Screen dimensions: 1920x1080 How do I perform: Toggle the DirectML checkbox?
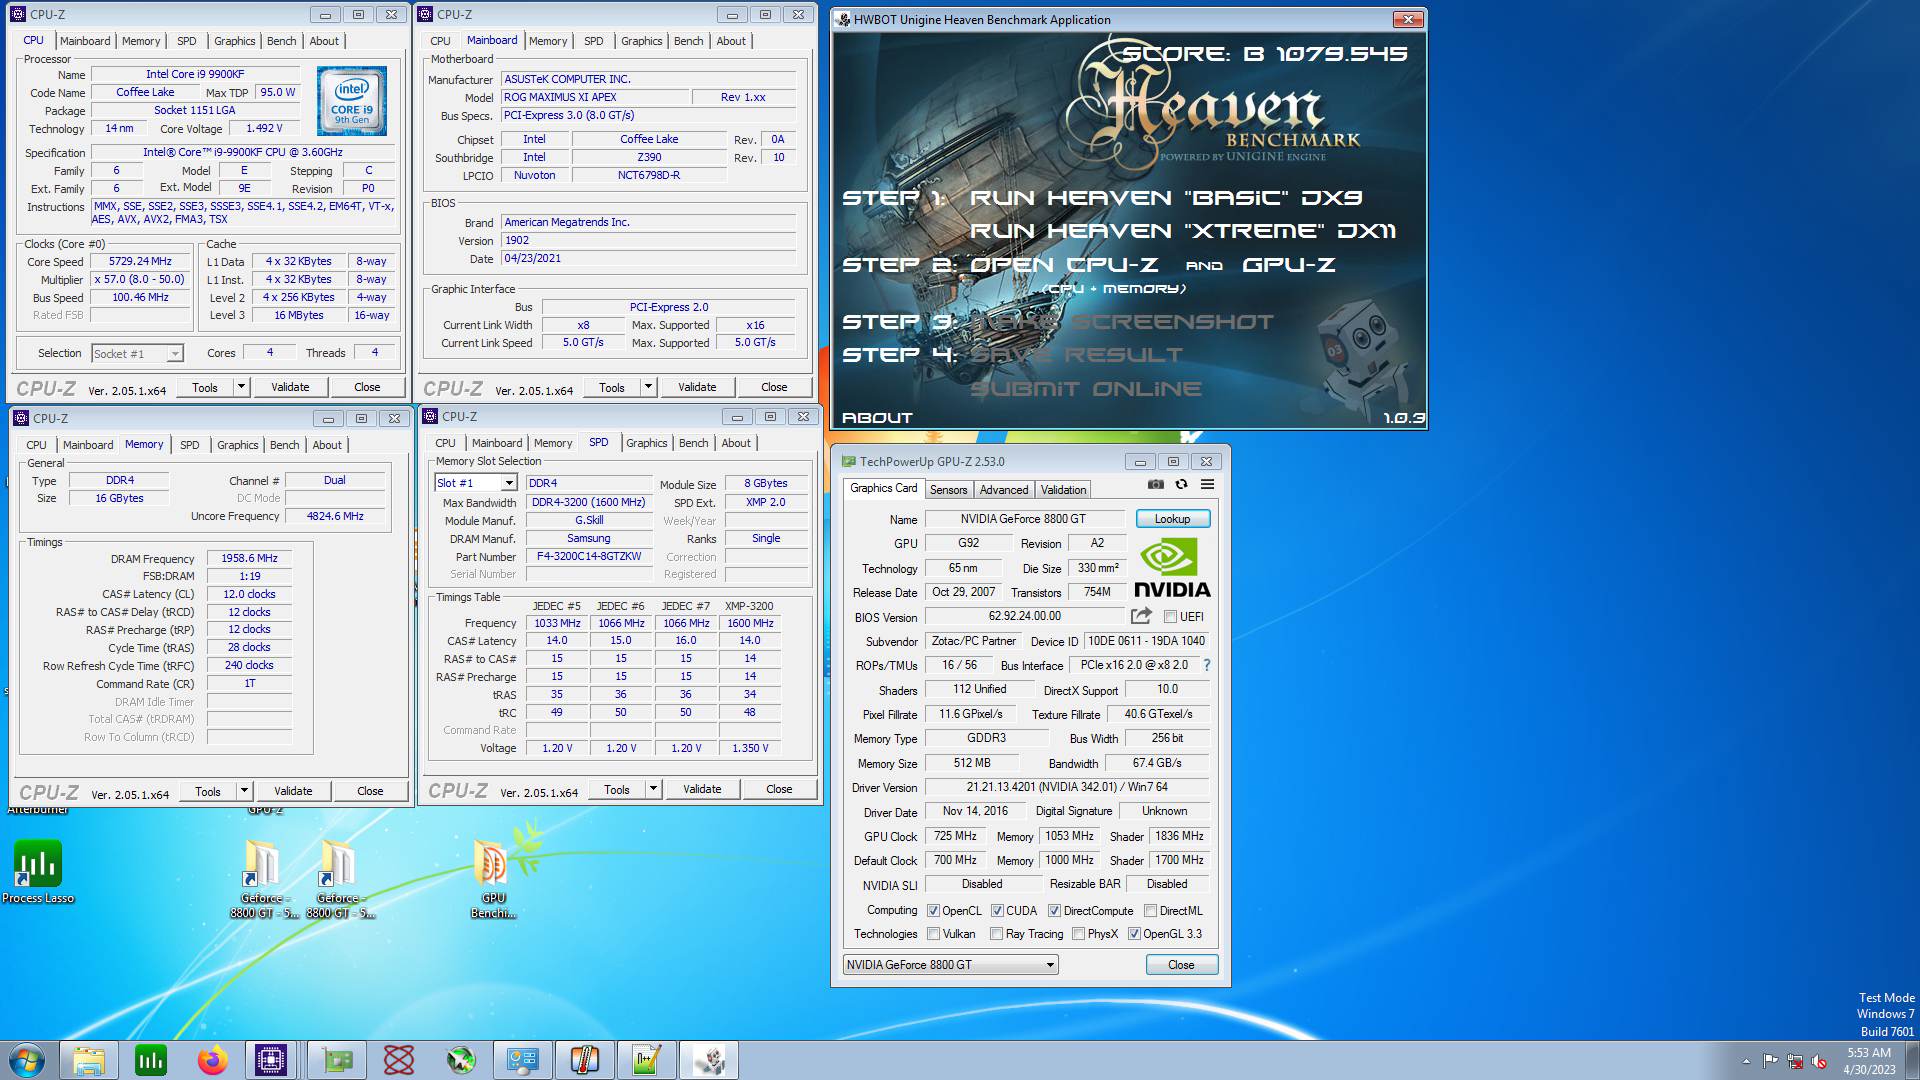pos(1150,911)
